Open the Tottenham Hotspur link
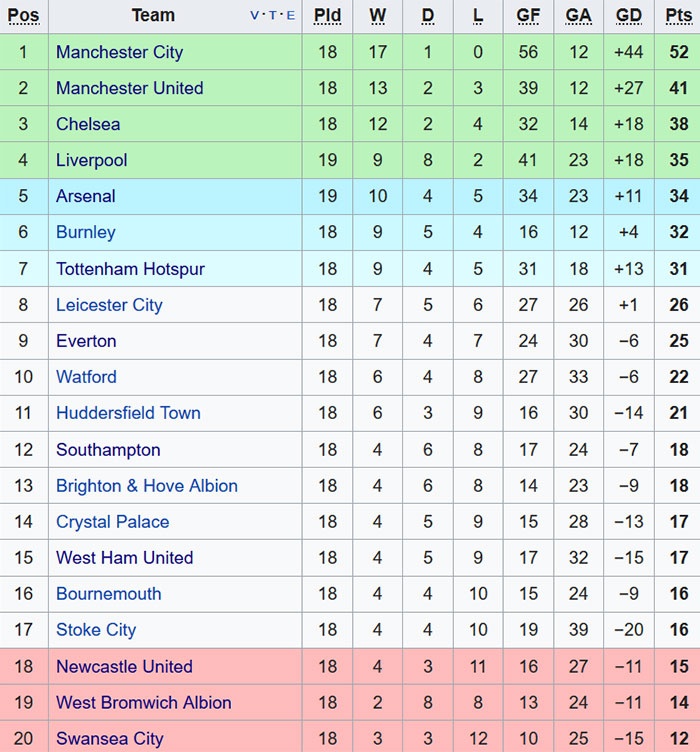 click(x=130, y=269)
